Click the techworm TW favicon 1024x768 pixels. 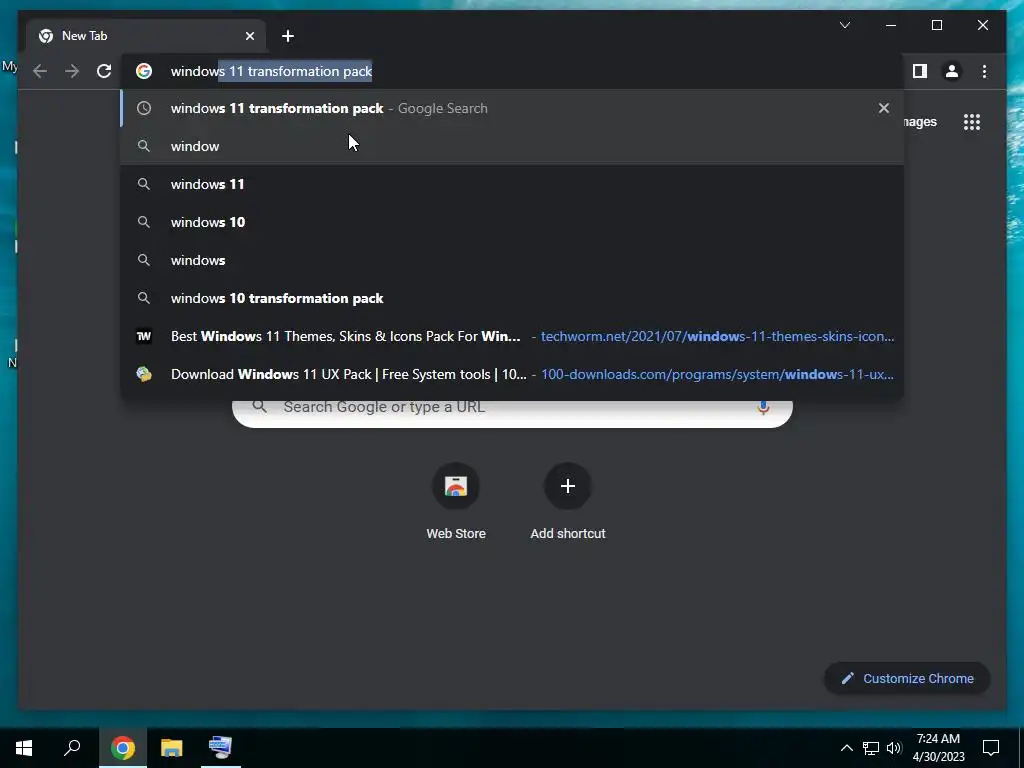[x=144, y=336]
